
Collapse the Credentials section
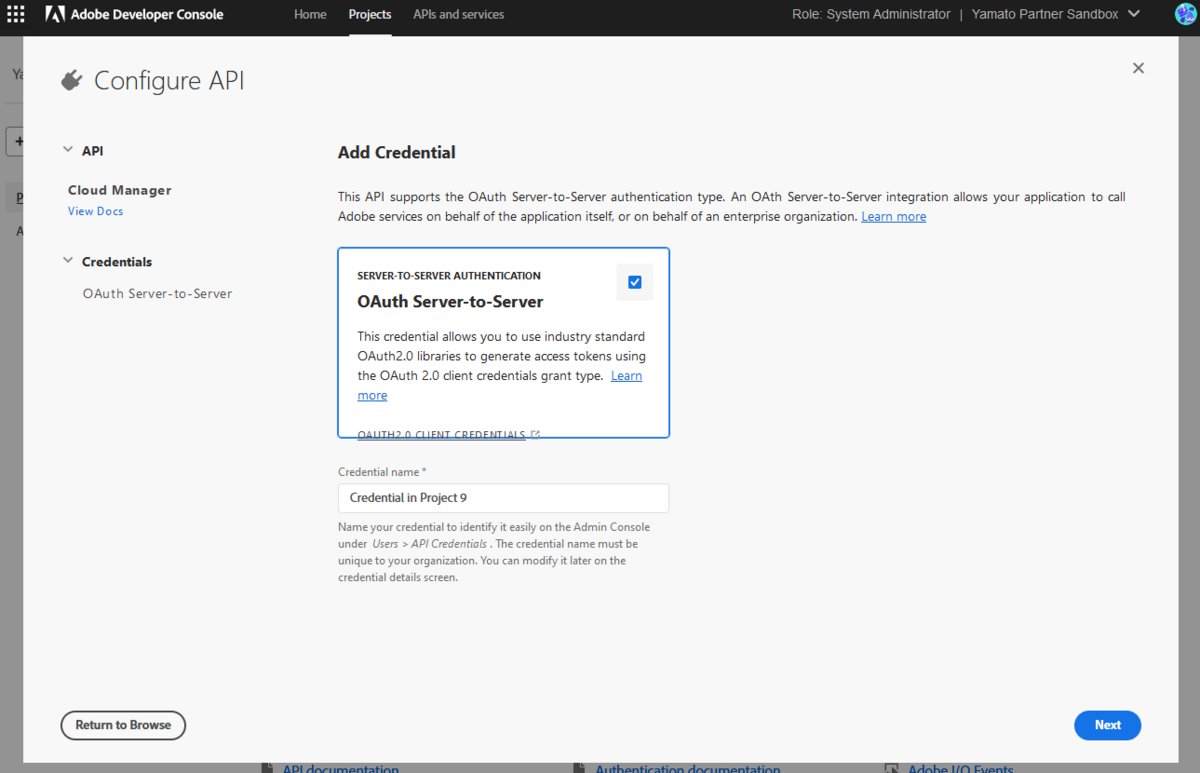67,261
